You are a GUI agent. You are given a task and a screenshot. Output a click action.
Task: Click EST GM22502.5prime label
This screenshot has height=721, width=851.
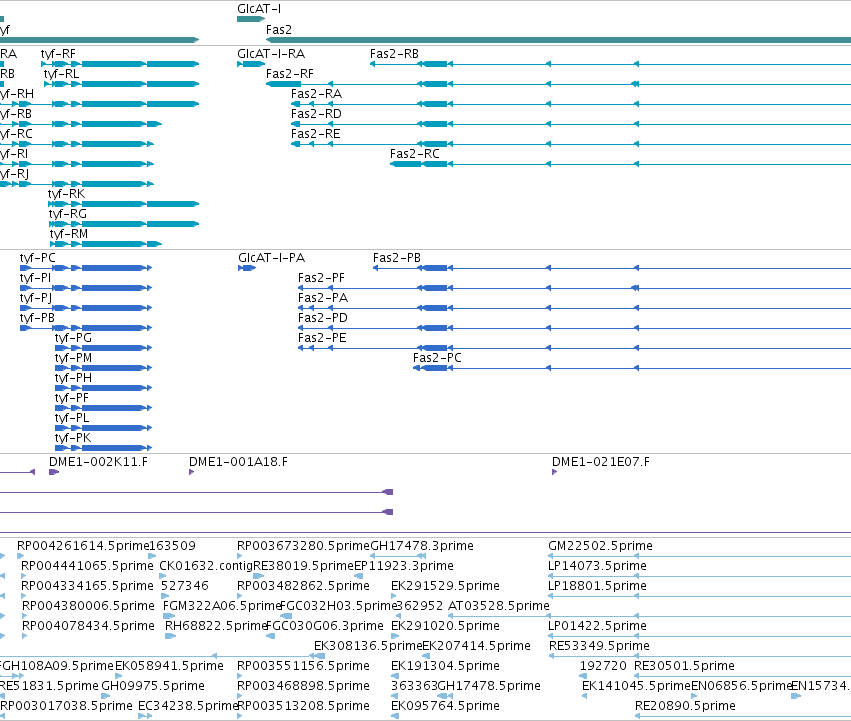600,546
